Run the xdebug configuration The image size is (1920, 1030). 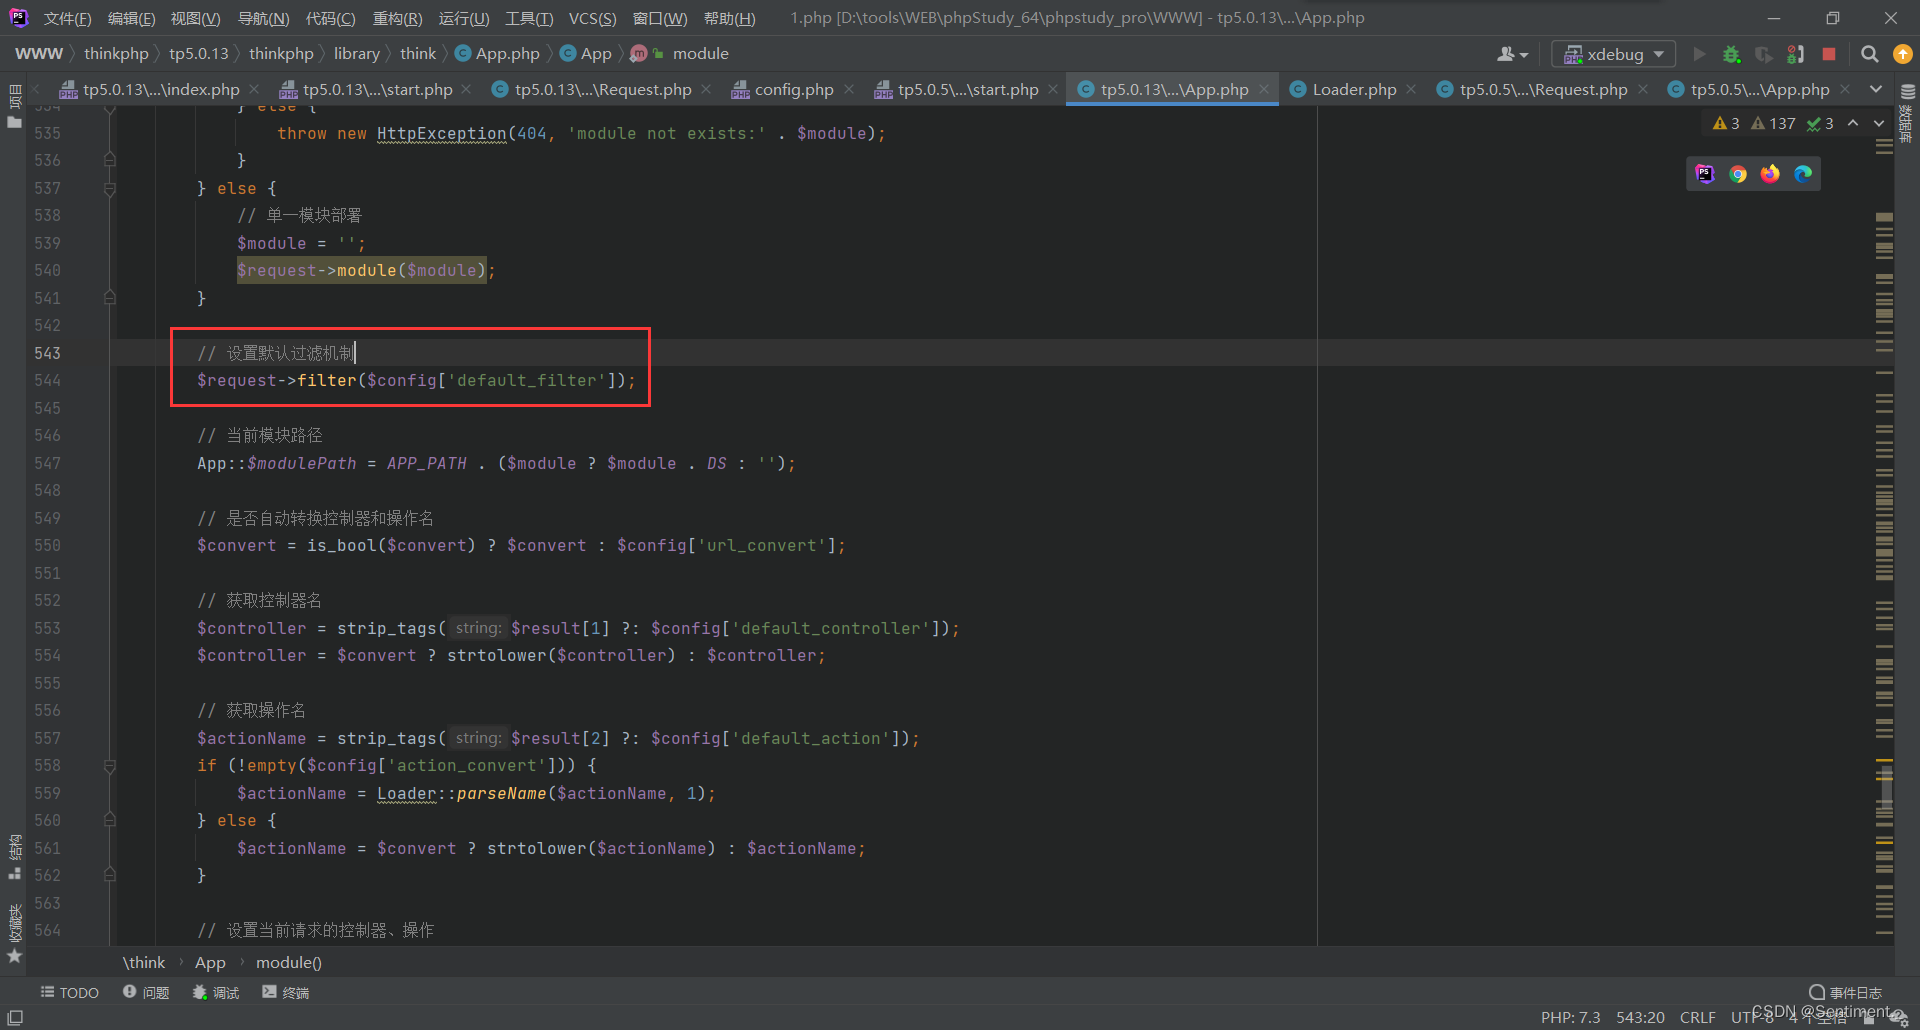[1699, 54]
